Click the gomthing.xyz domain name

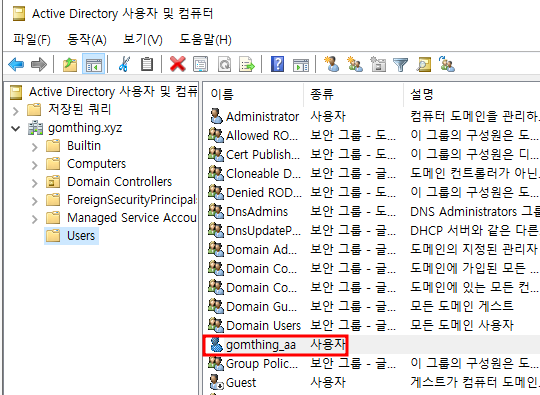click(x=85, y=128)
